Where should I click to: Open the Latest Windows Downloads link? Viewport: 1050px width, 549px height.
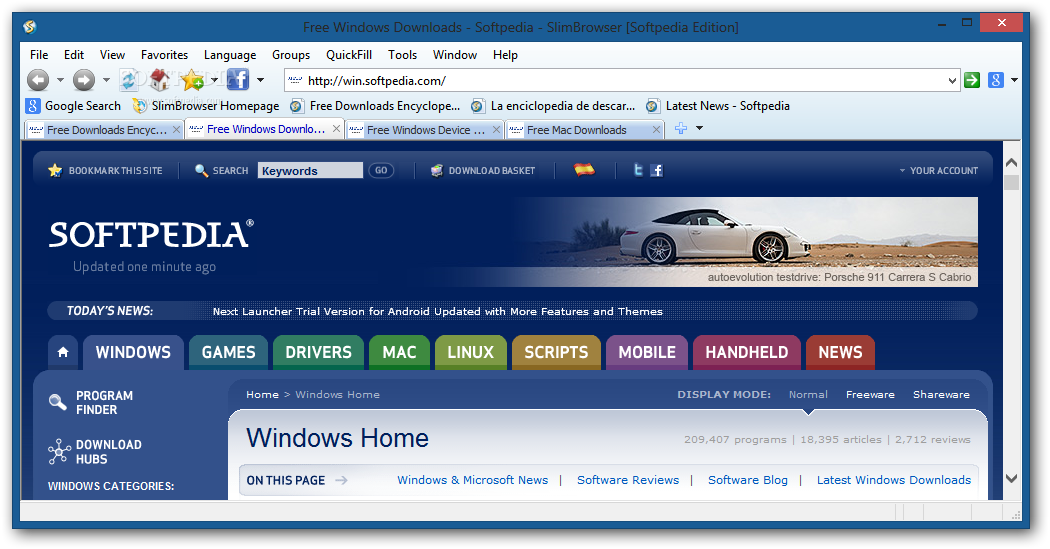(893, 480)
